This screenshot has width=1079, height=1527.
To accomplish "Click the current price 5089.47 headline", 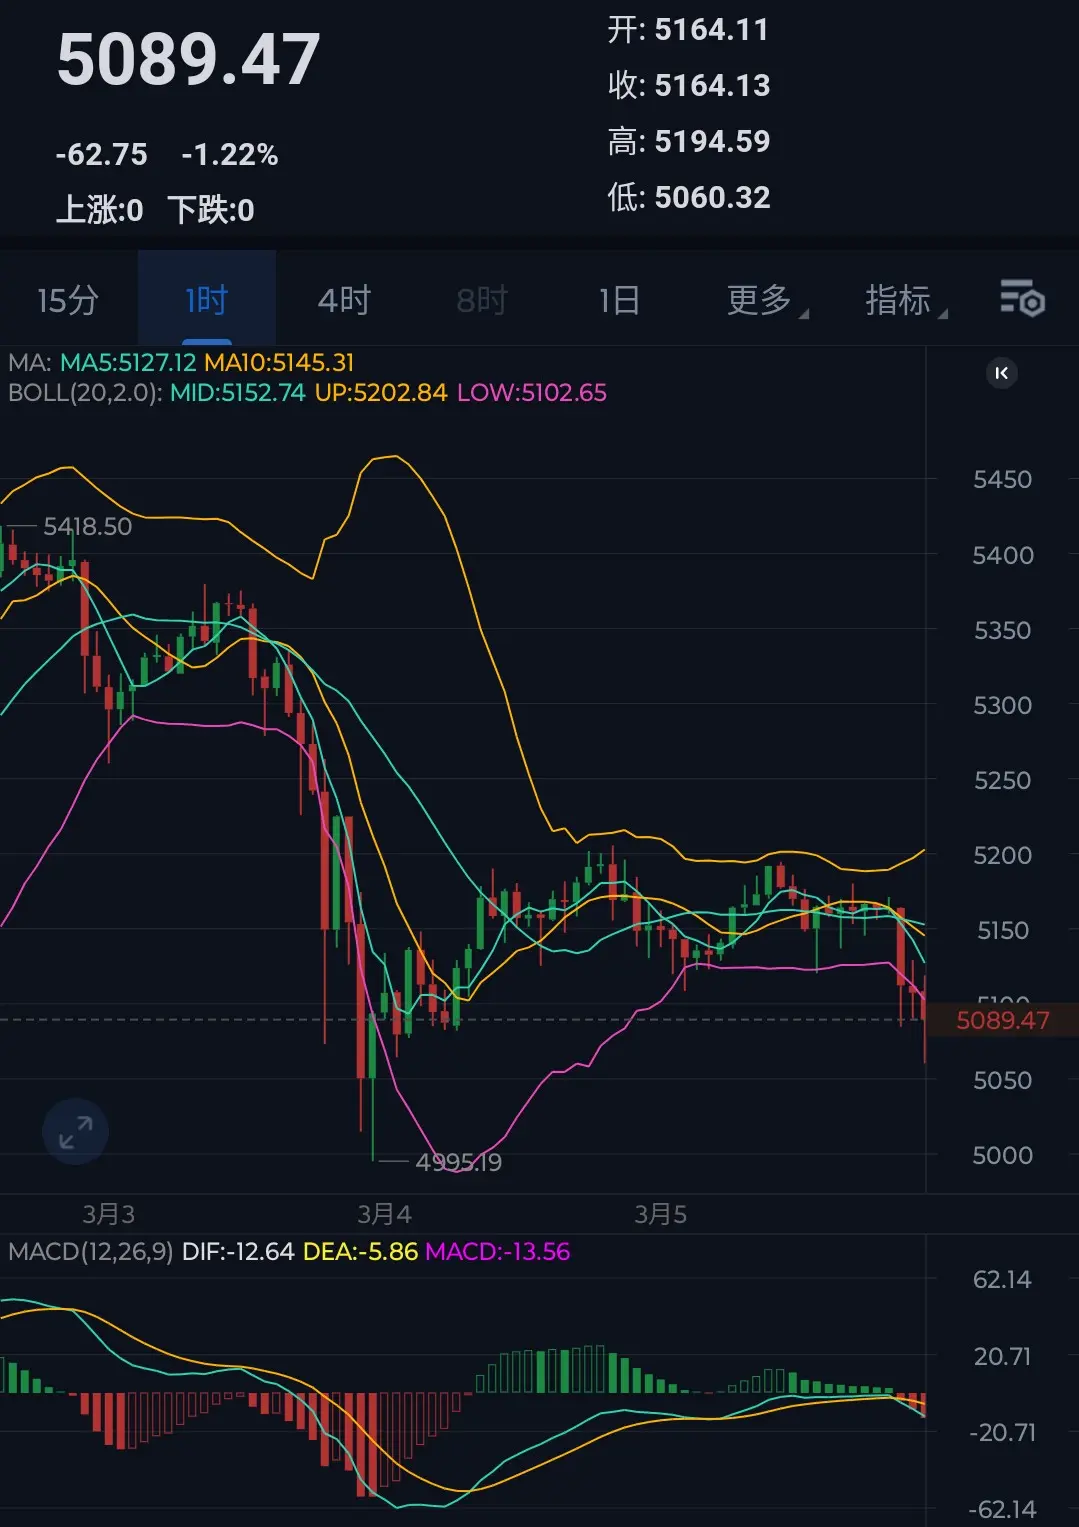I will pyautogui.click(x=189, y=60).
